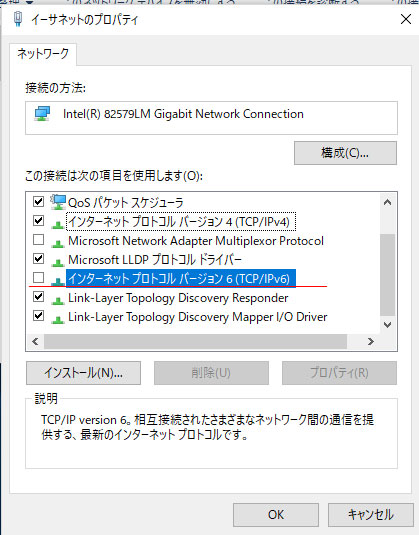Click the インストール(N)... button

(83, 373)
